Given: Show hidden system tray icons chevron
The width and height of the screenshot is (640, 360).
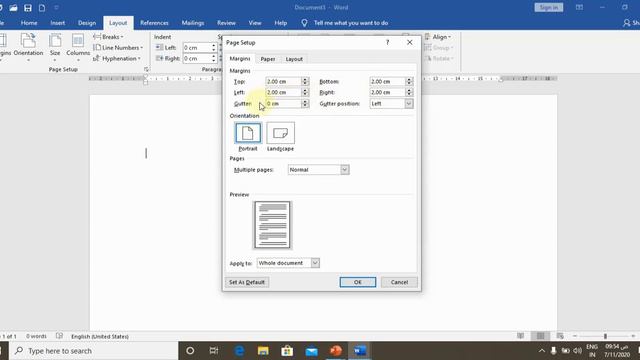Looking at the screenshot, I should pos(542,351).
